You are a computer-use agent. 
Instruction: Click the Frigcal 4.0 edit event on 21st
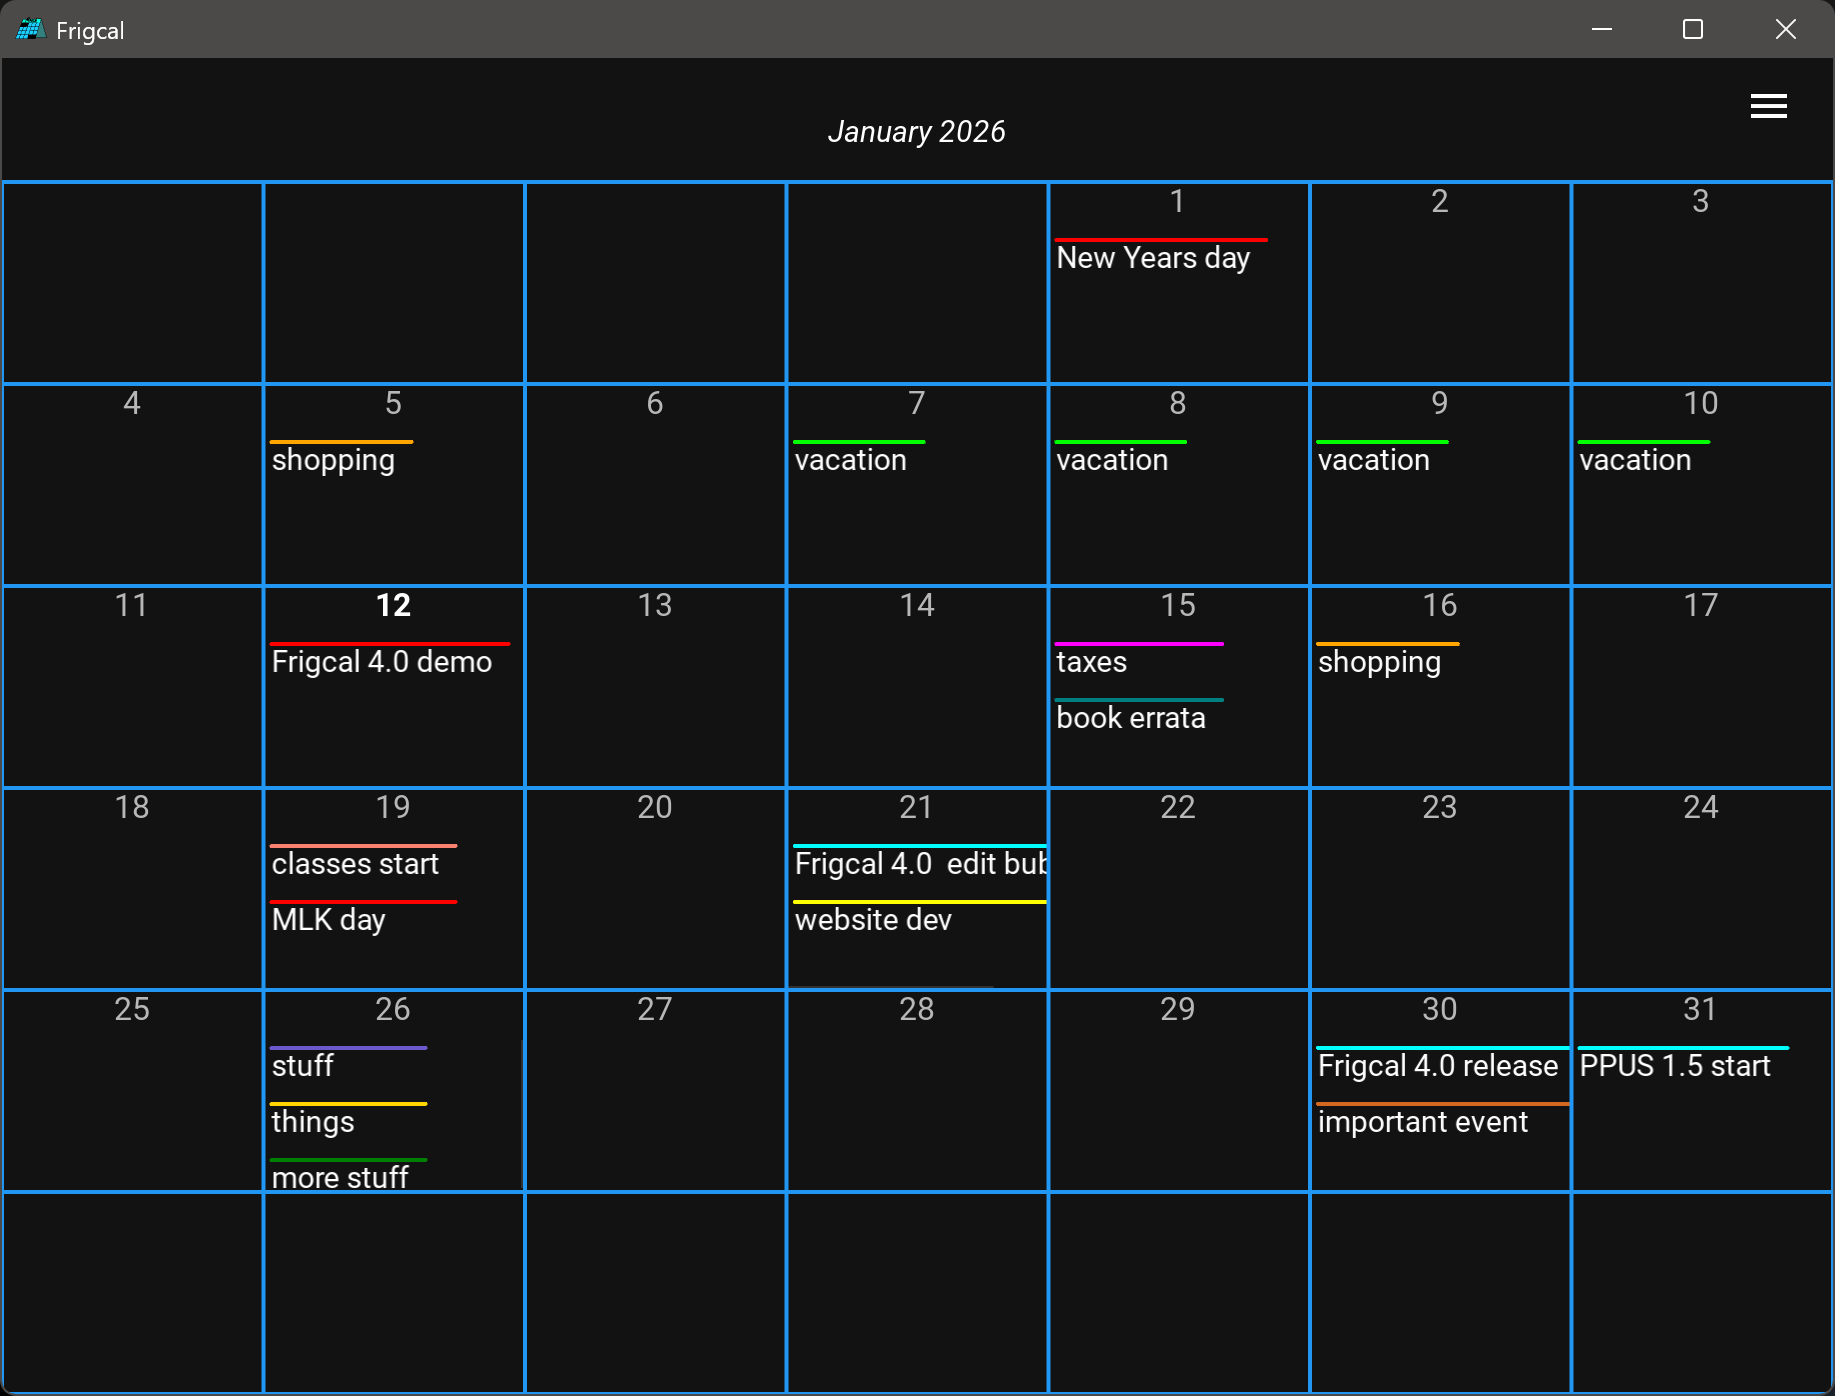coord(919,864)
